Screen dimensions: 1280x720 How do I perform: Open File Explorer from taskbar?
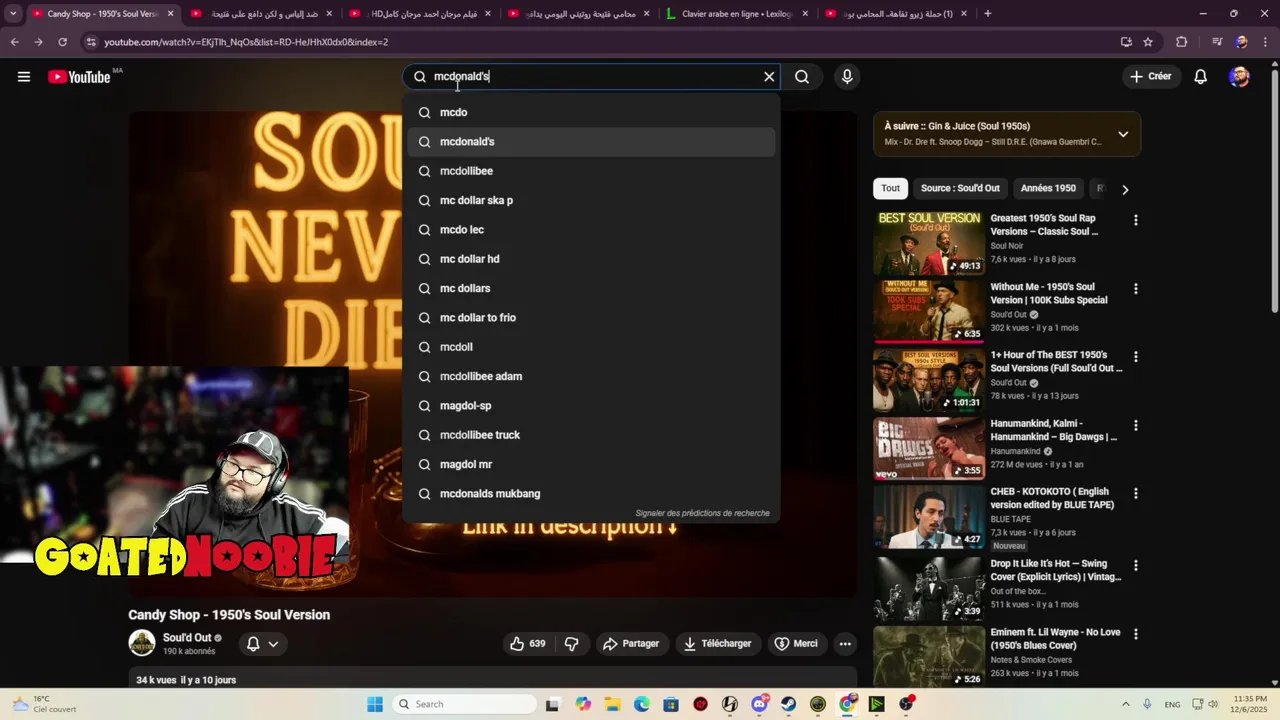(612, 704)
